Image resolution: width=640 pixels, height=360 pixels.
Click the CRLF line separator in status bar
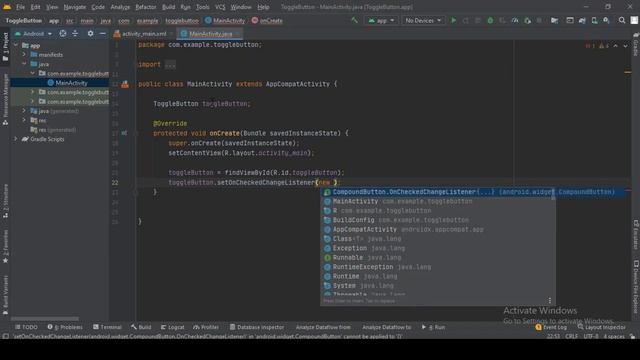(571, 337)
